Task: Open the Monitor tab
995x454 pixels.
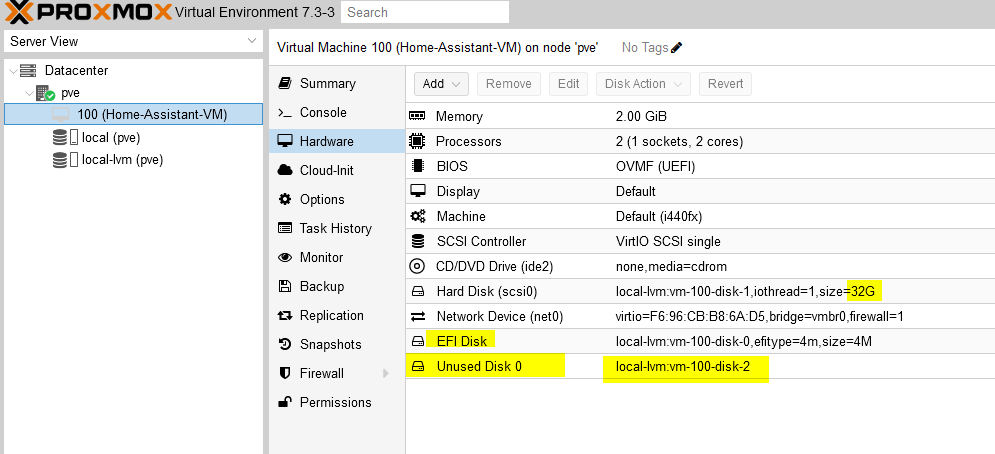Action: click(x=337, y=257)
